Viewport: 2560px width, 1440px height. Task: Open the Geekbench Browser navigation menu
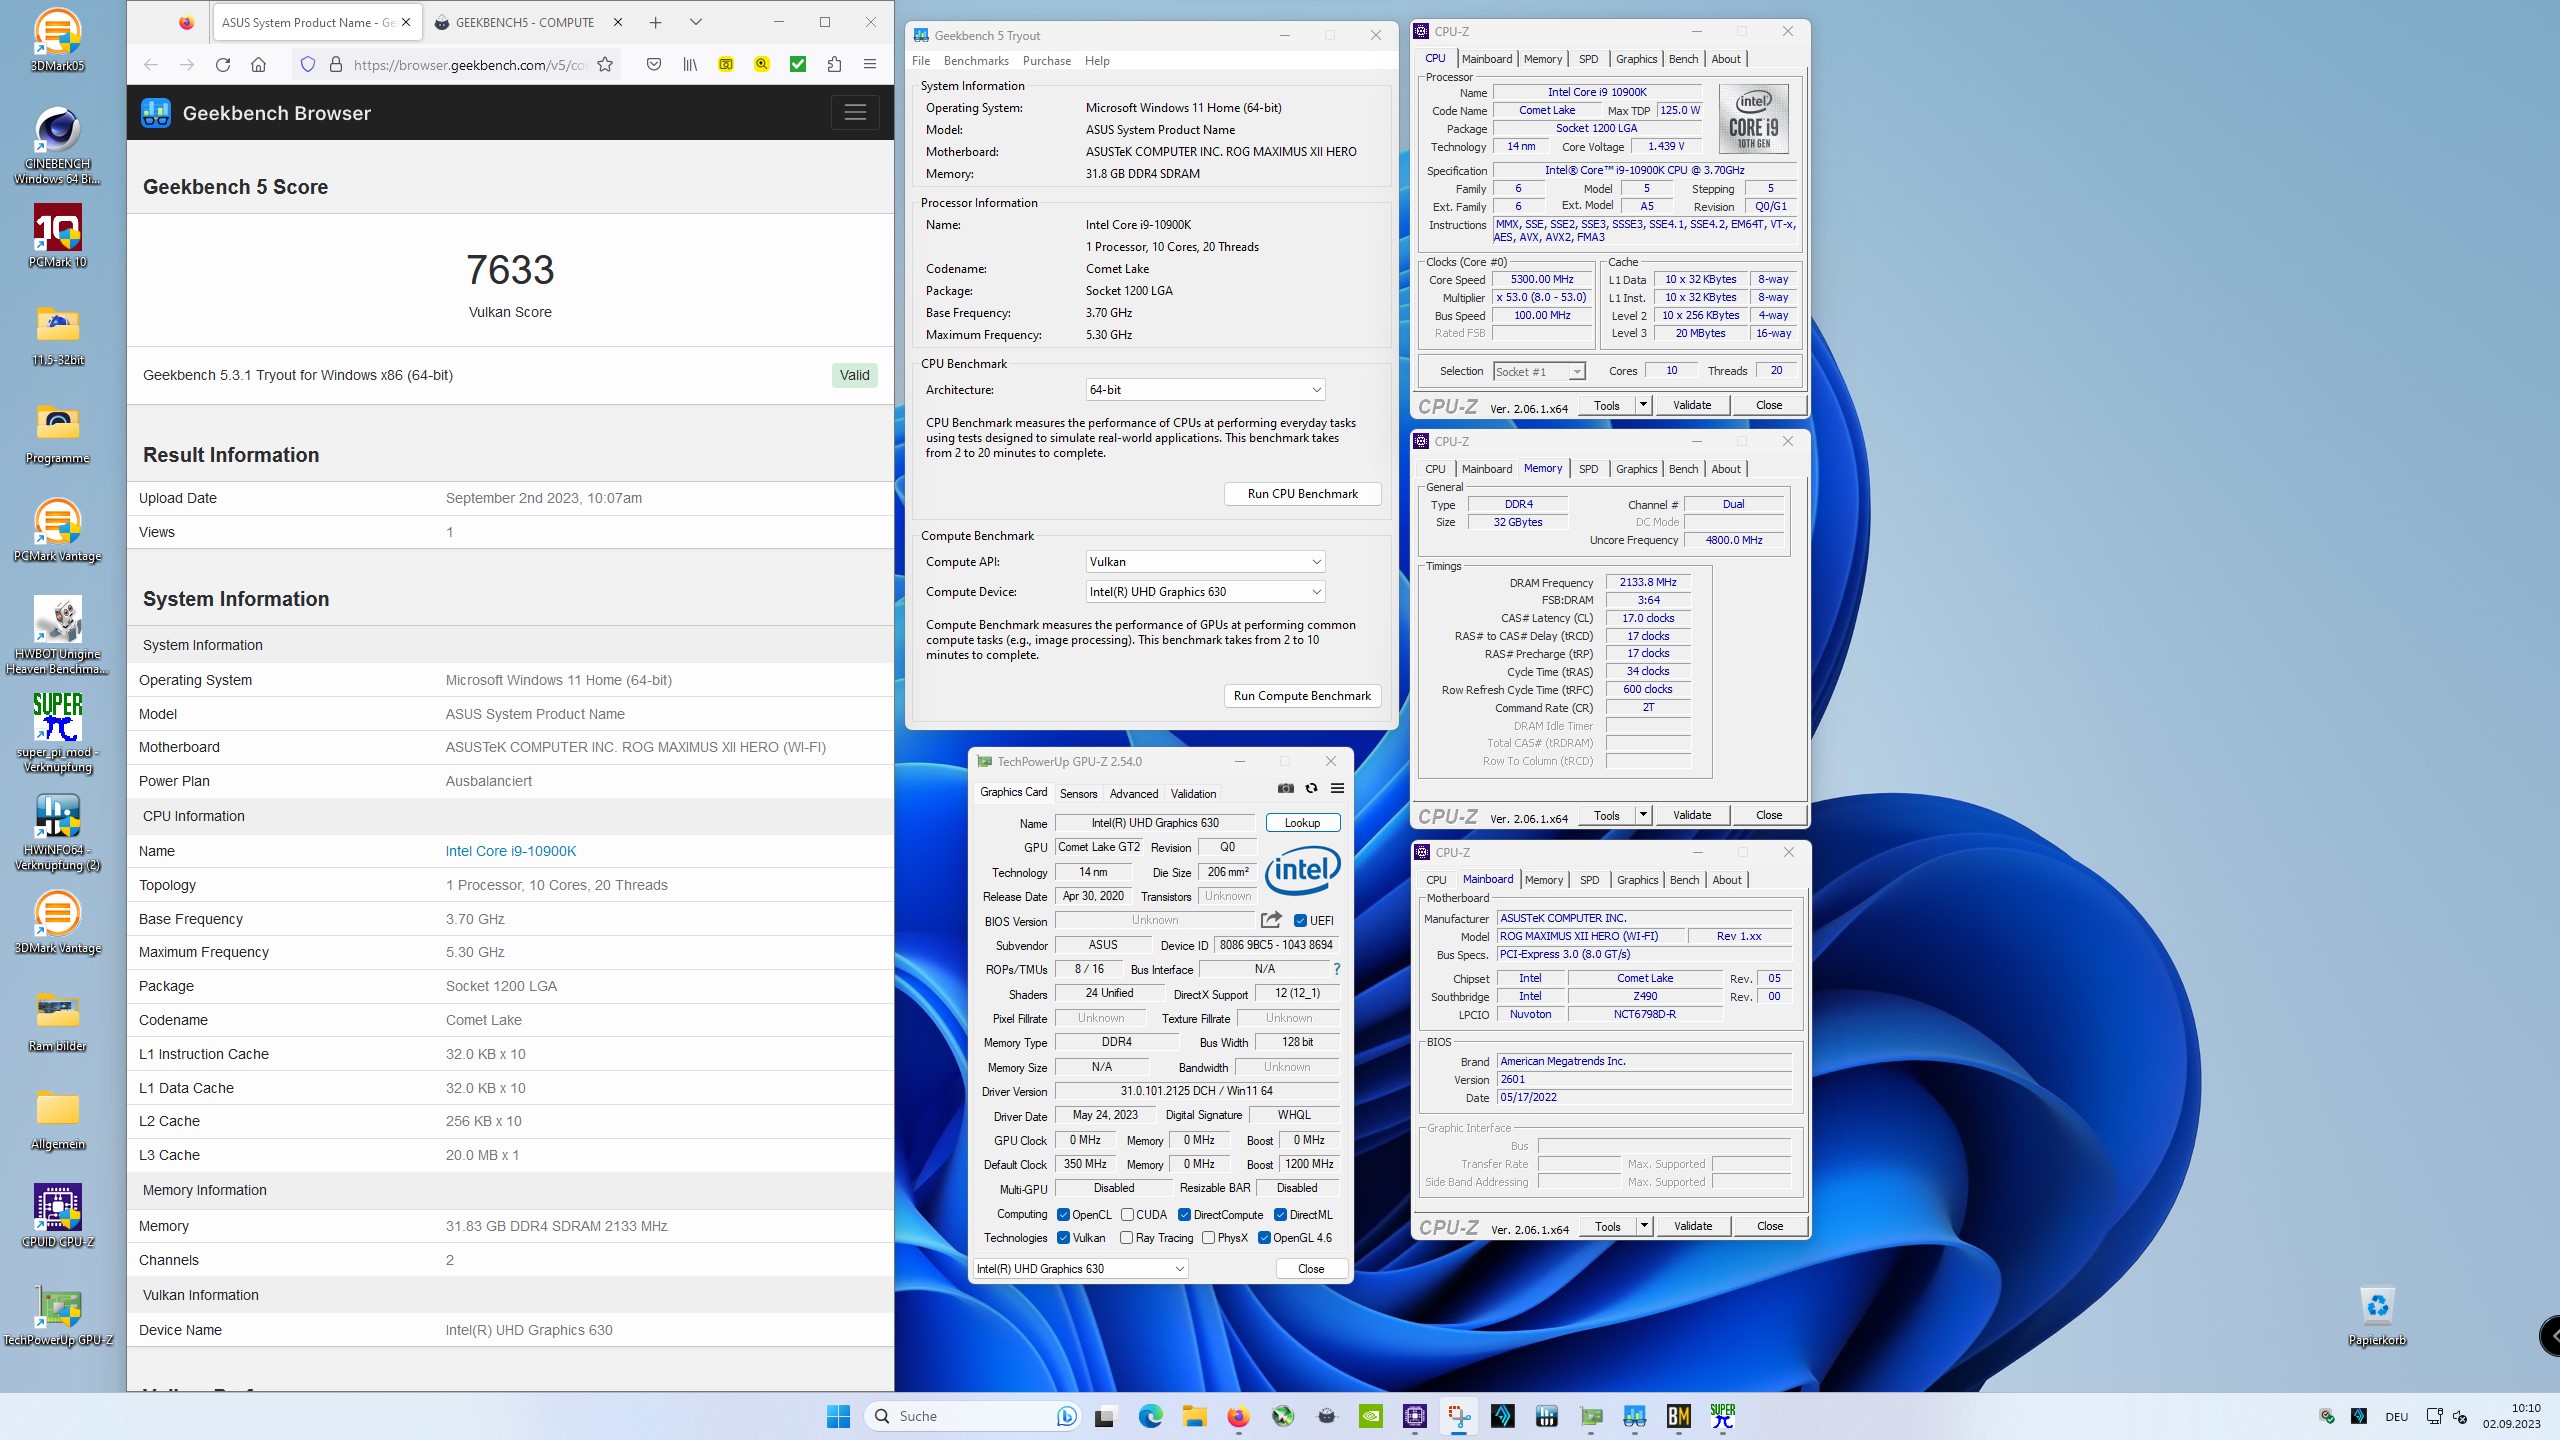click(855, 113)
